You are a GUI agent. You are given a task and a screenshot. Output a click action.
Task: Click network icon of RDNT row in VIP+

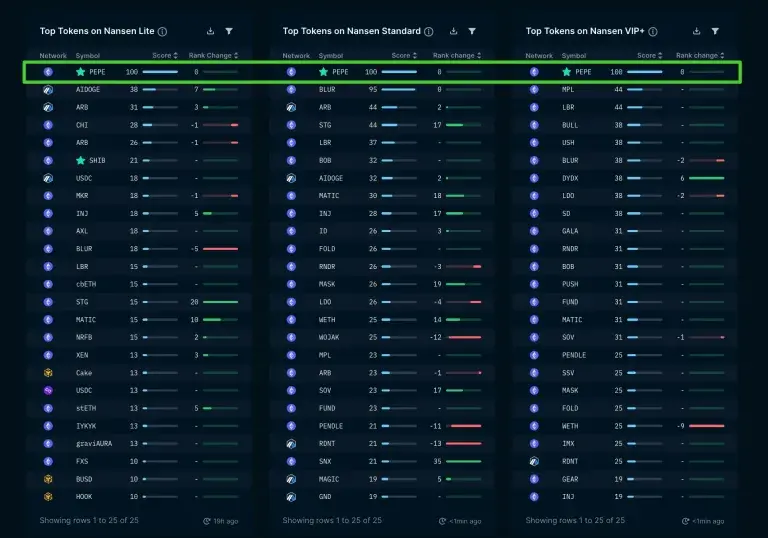[x=534, y=462]
